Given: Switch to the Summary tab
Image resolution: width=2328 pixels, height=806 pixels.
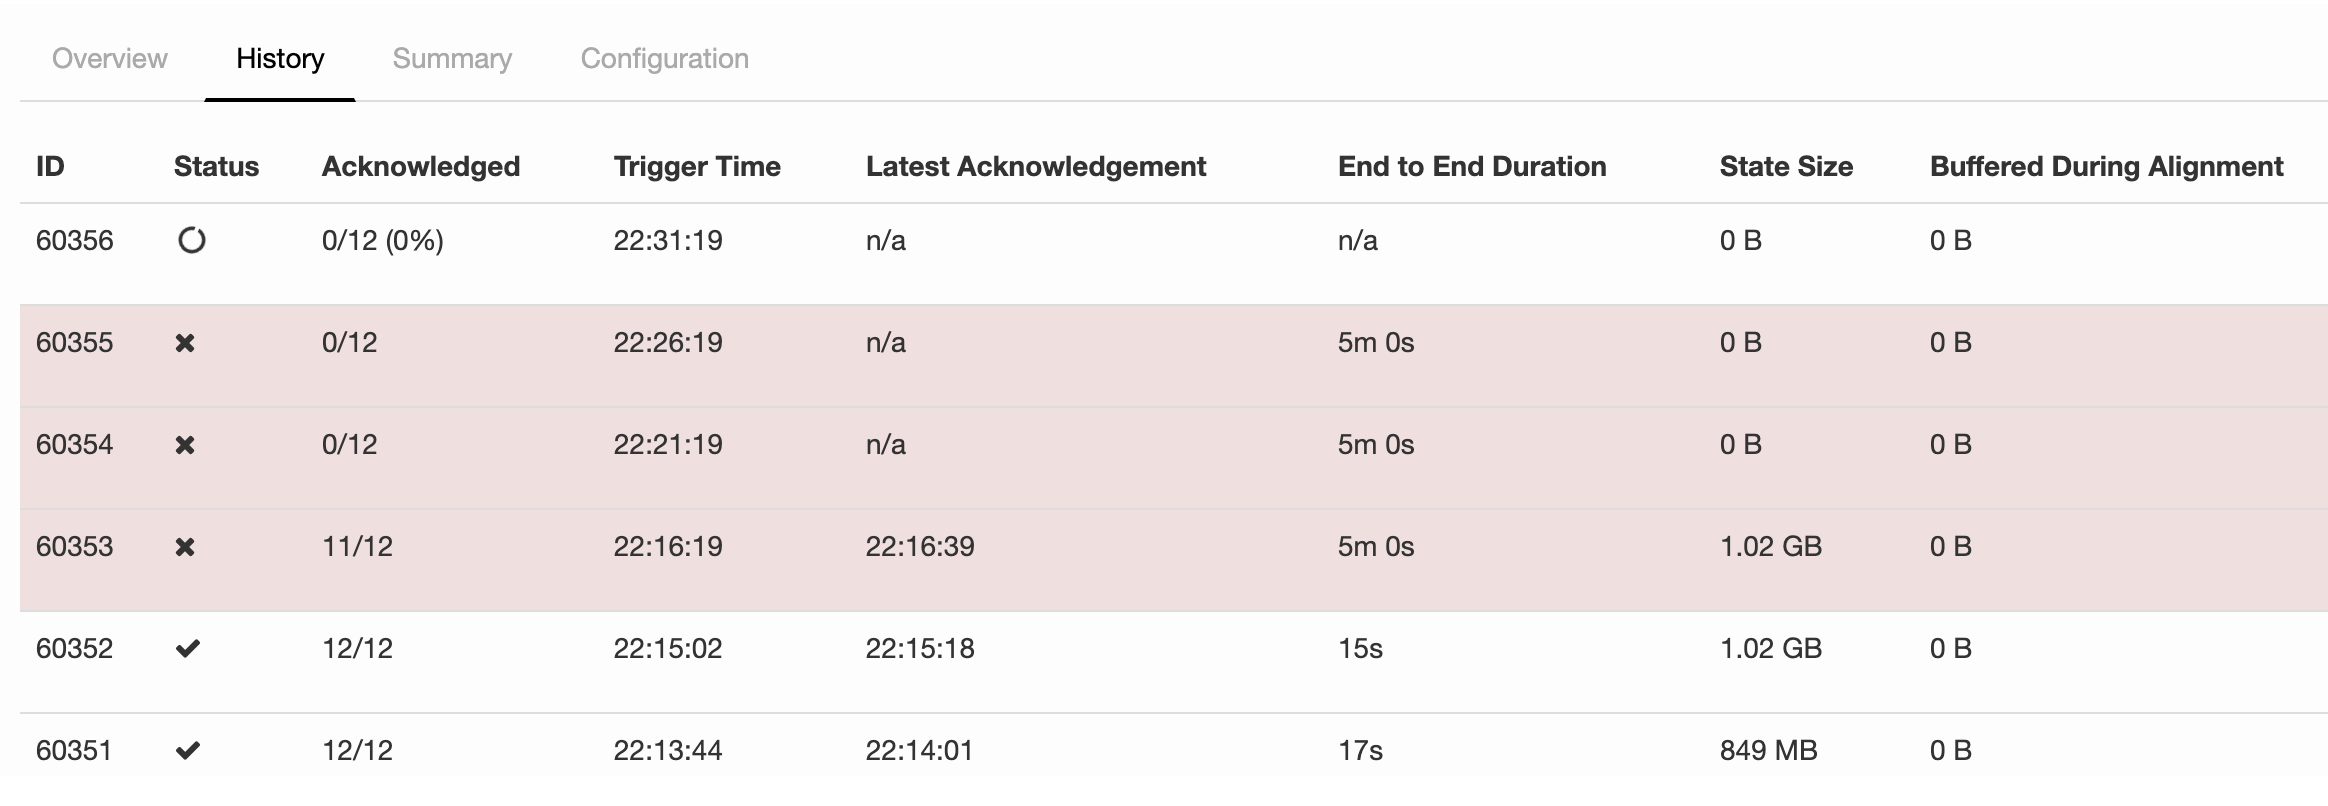Looking at the screenshot, I should pyautogui.click(x=452, y=59).
